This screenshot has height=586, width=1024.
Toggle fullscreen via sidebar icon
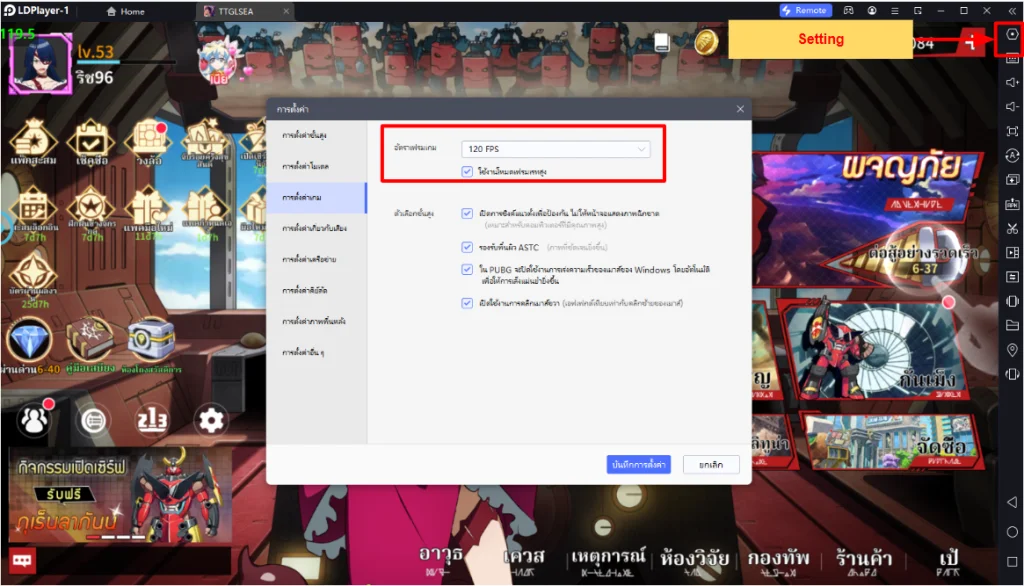(1012, 131)
